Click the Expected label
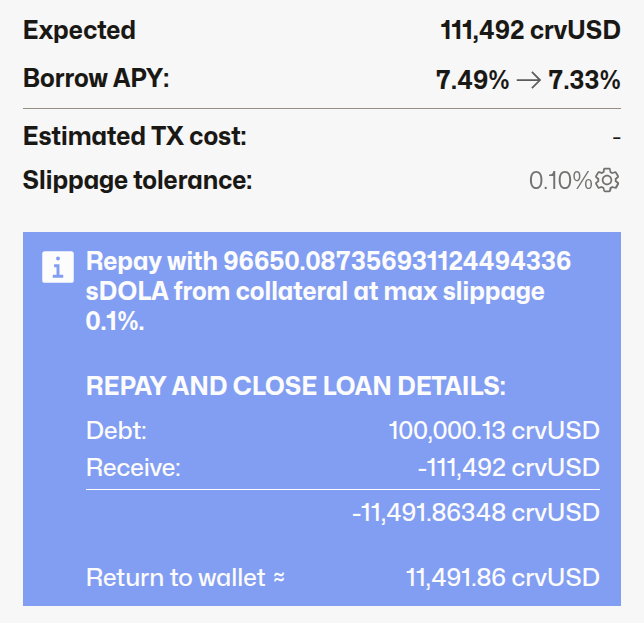 (79, 30)
